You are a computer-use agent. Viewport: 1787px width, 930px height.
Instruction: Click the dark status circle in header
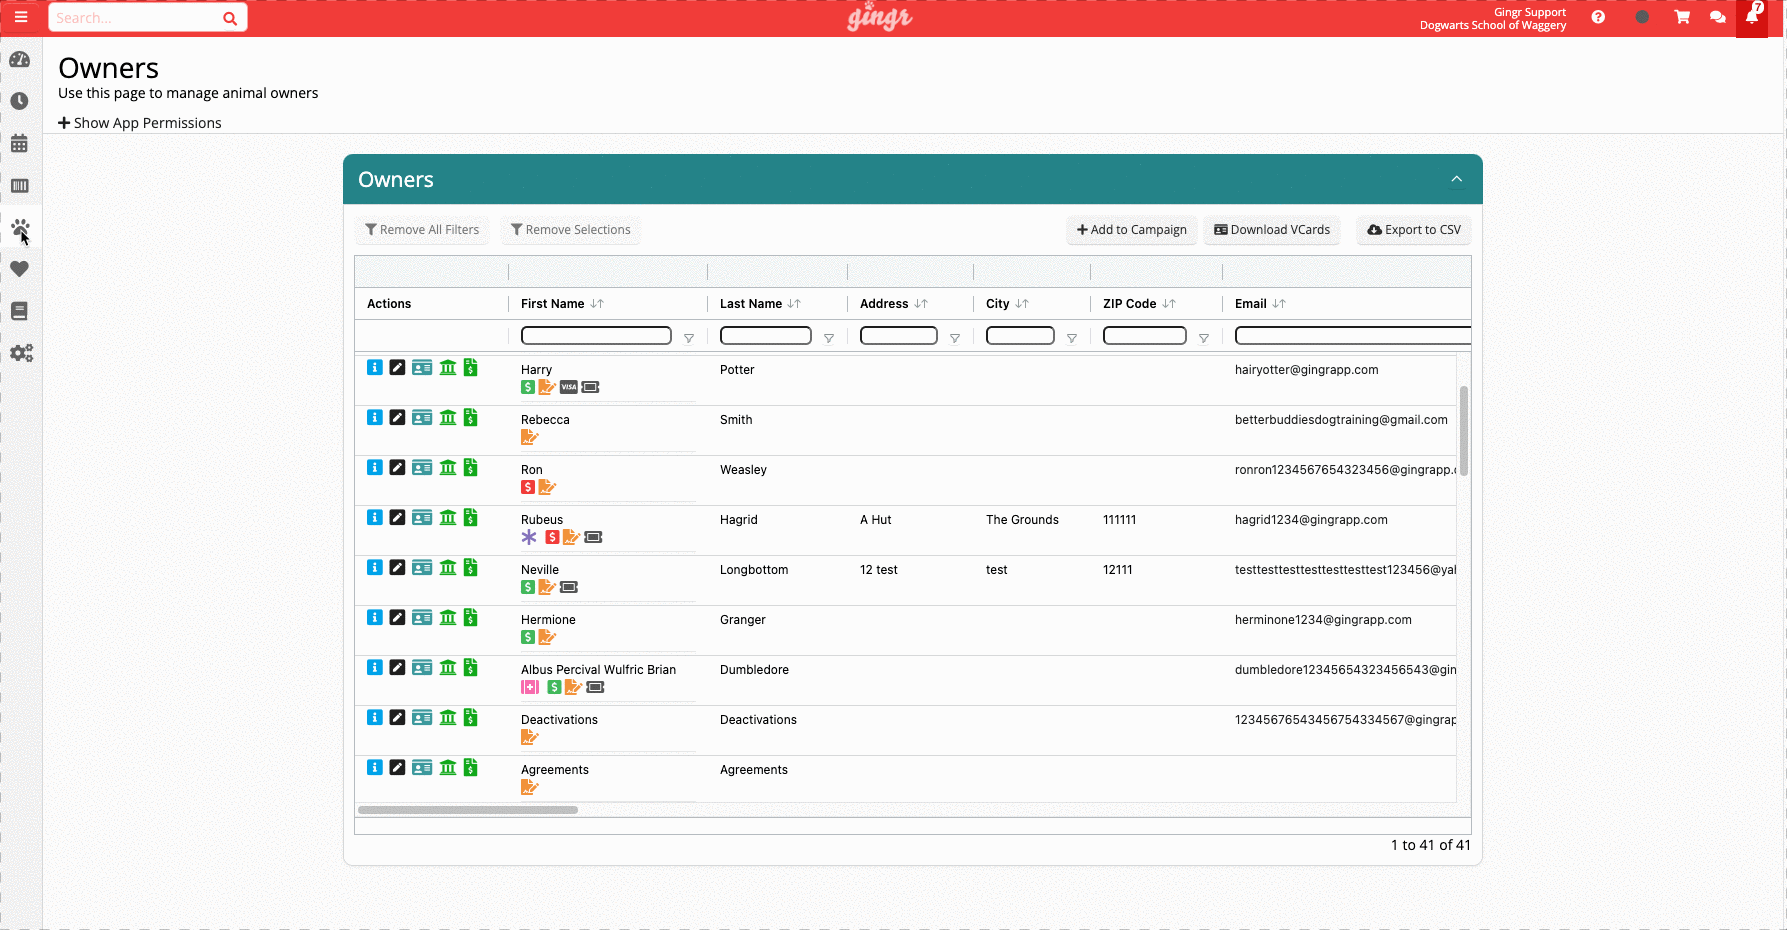pyautogui.click(x=1642, y=17)
